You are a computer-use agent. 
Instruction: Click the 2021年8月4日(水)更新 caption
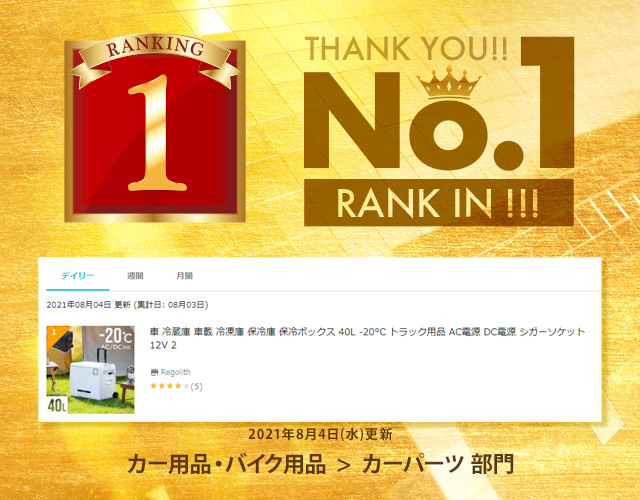pyautogui.click(x=320, y=434)
